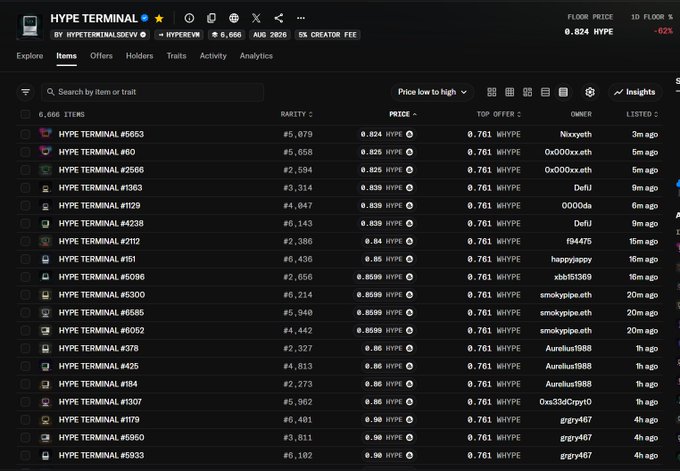Viewport: 680px width, 471px height.
Task: Select checkbox for HYPE TERMINAL #5300
Action: tap(25, 295)
